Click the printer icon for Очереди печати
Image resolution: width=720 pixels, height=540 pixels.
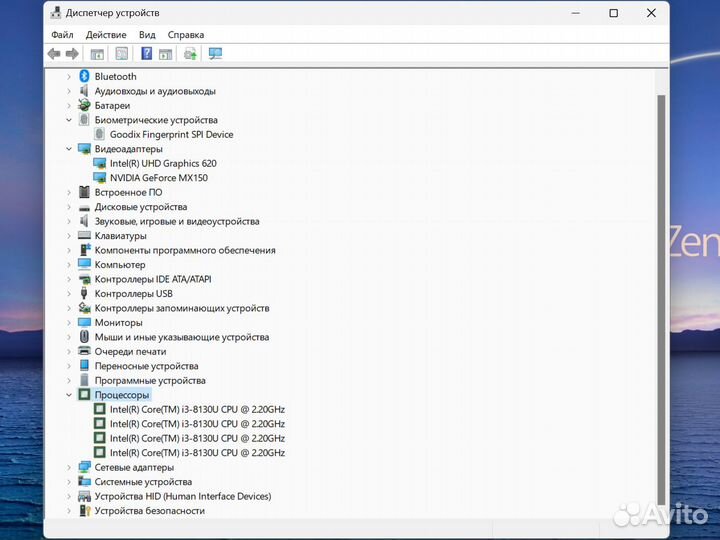[84, 351]
